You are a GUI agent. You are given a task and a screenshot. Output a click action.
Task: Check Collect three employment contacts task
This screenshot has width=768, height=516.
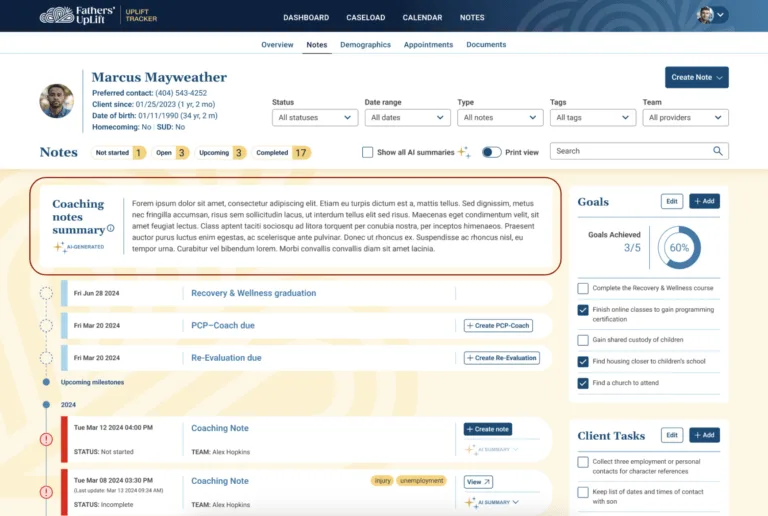pos(583,462)
